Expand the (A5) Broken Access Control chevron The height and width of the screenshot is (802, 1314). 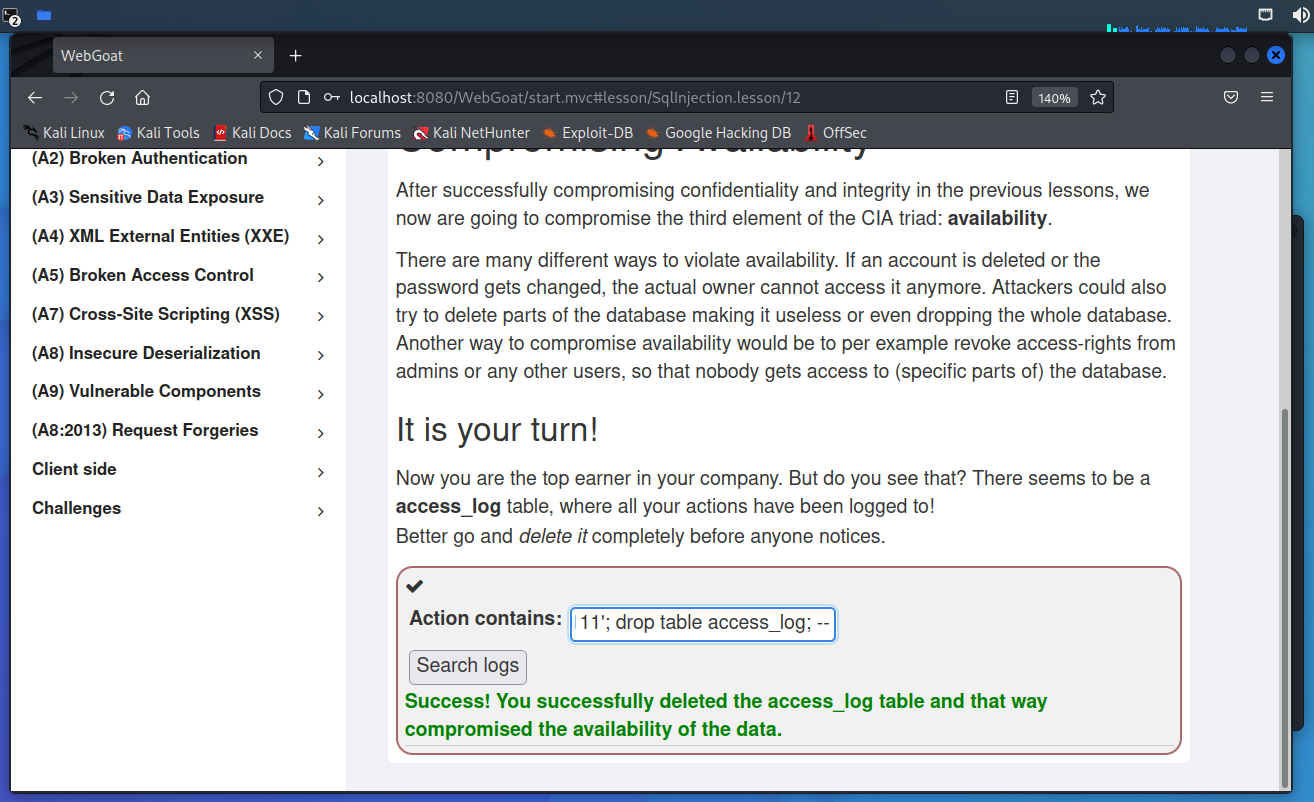point(321,277)
